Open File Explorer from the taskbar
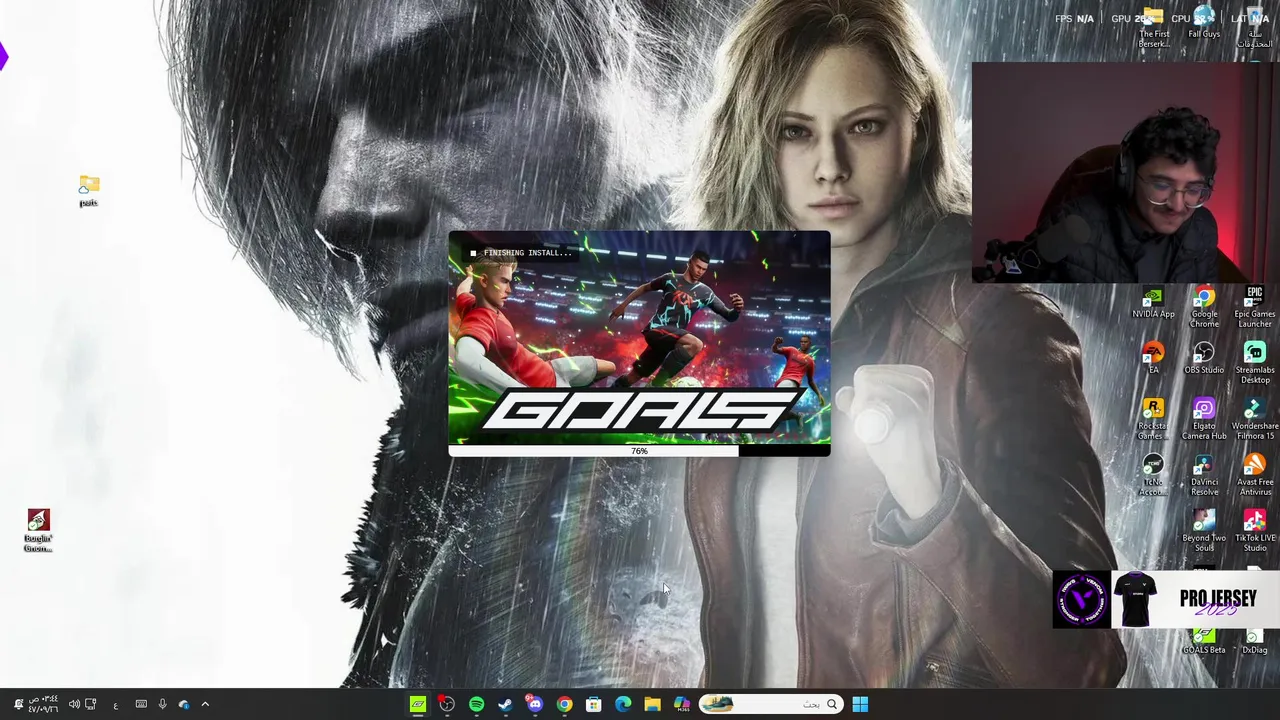 [652, 704]
